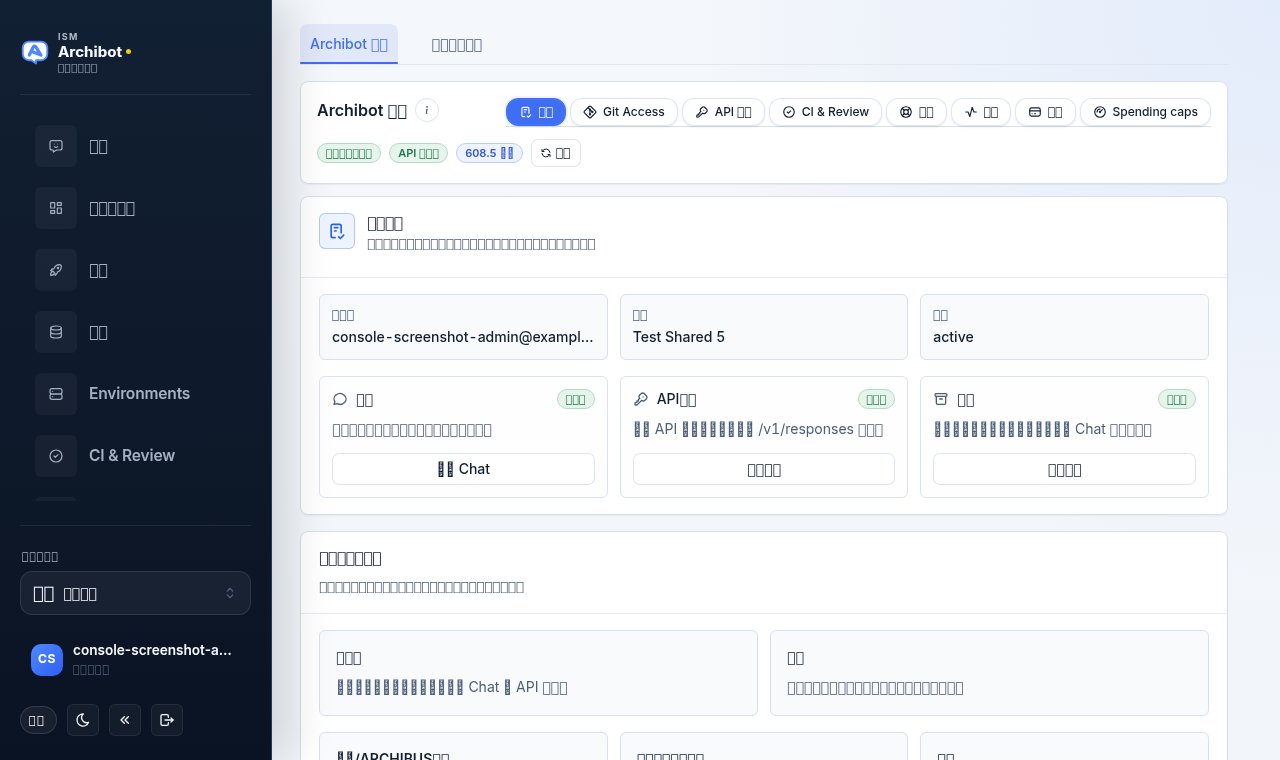The image size is (1280, 760).
Task: Click the key icon in API card
Action: coord(641,399)
